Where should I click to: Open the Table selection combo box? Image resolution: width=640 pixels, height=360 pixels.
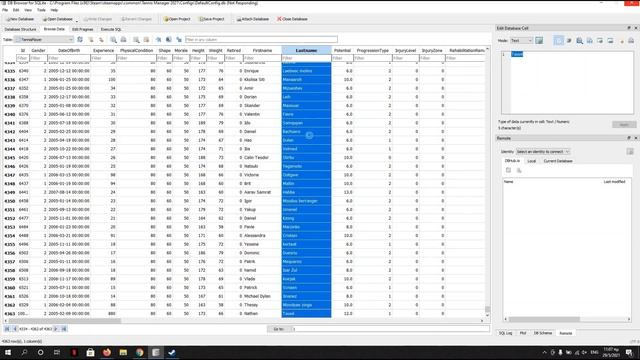[44, 40]
